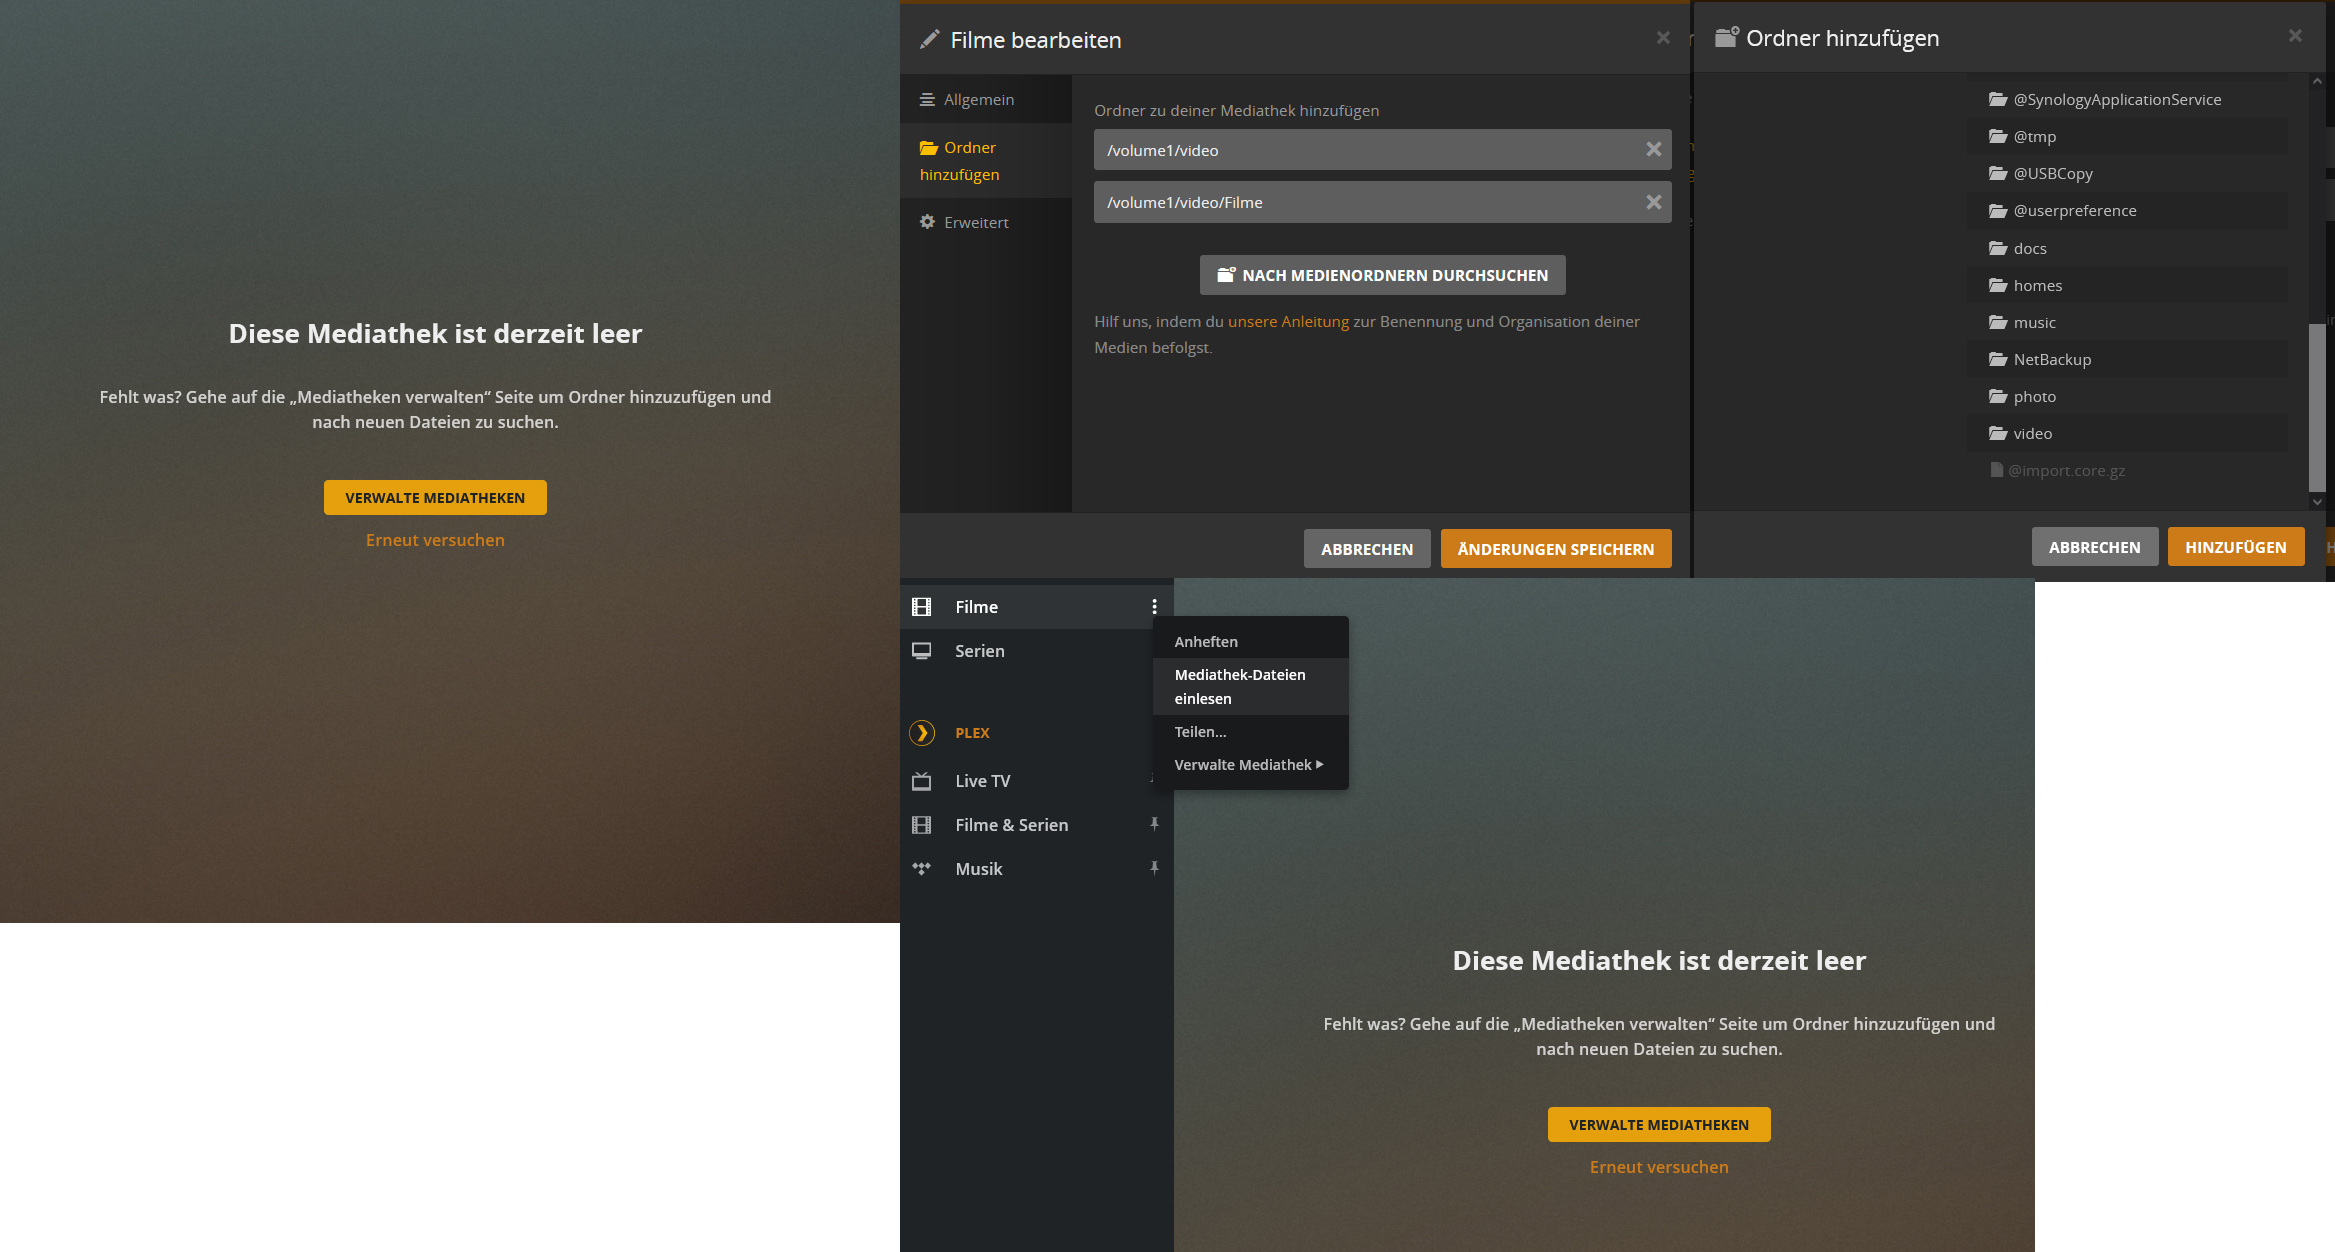
Task: Open the NetBackup folder in tree
Action: [2051, 360]
